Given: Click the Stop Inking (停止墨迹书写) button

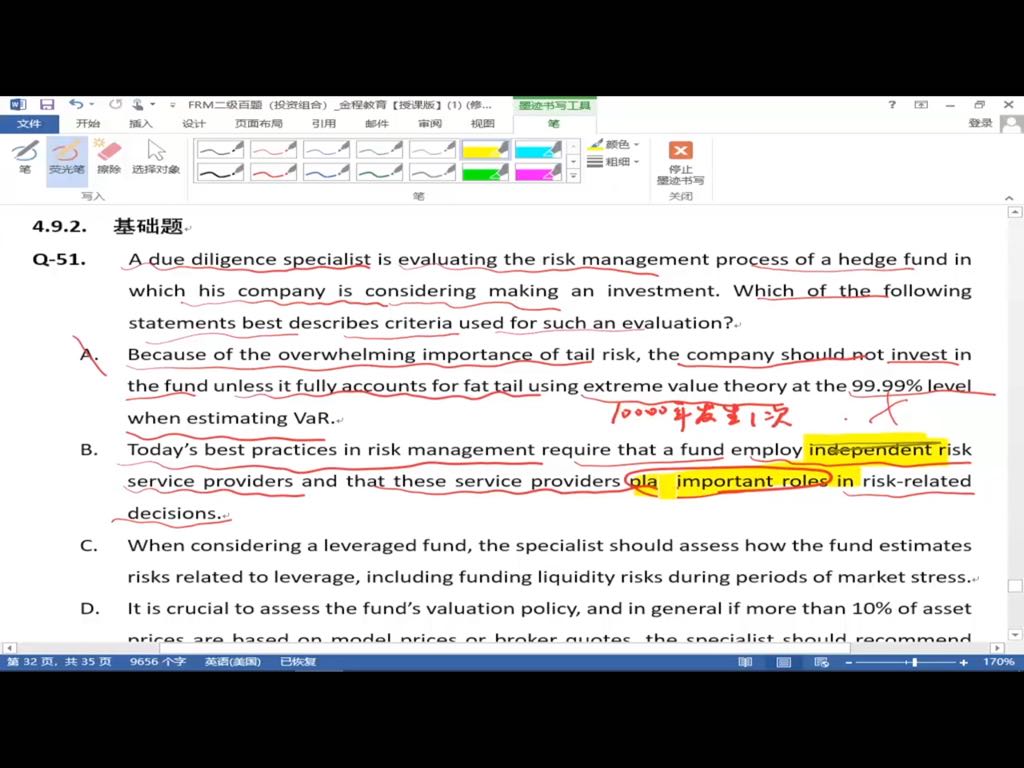Looking at the screenshot, I should coord(680,162).
